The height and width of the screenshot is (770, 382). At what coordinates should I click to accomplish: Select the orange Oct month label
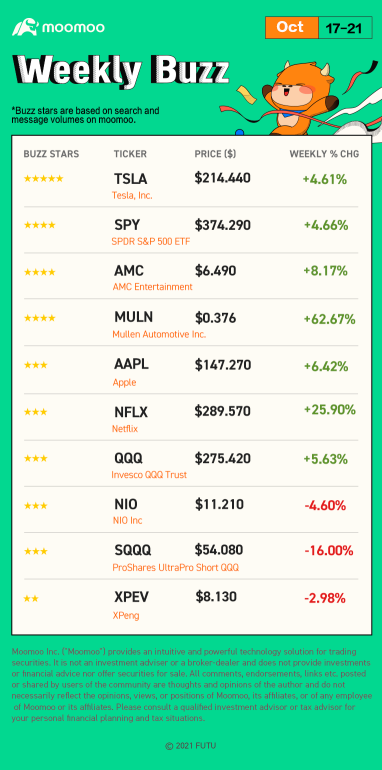coord(291,28)
